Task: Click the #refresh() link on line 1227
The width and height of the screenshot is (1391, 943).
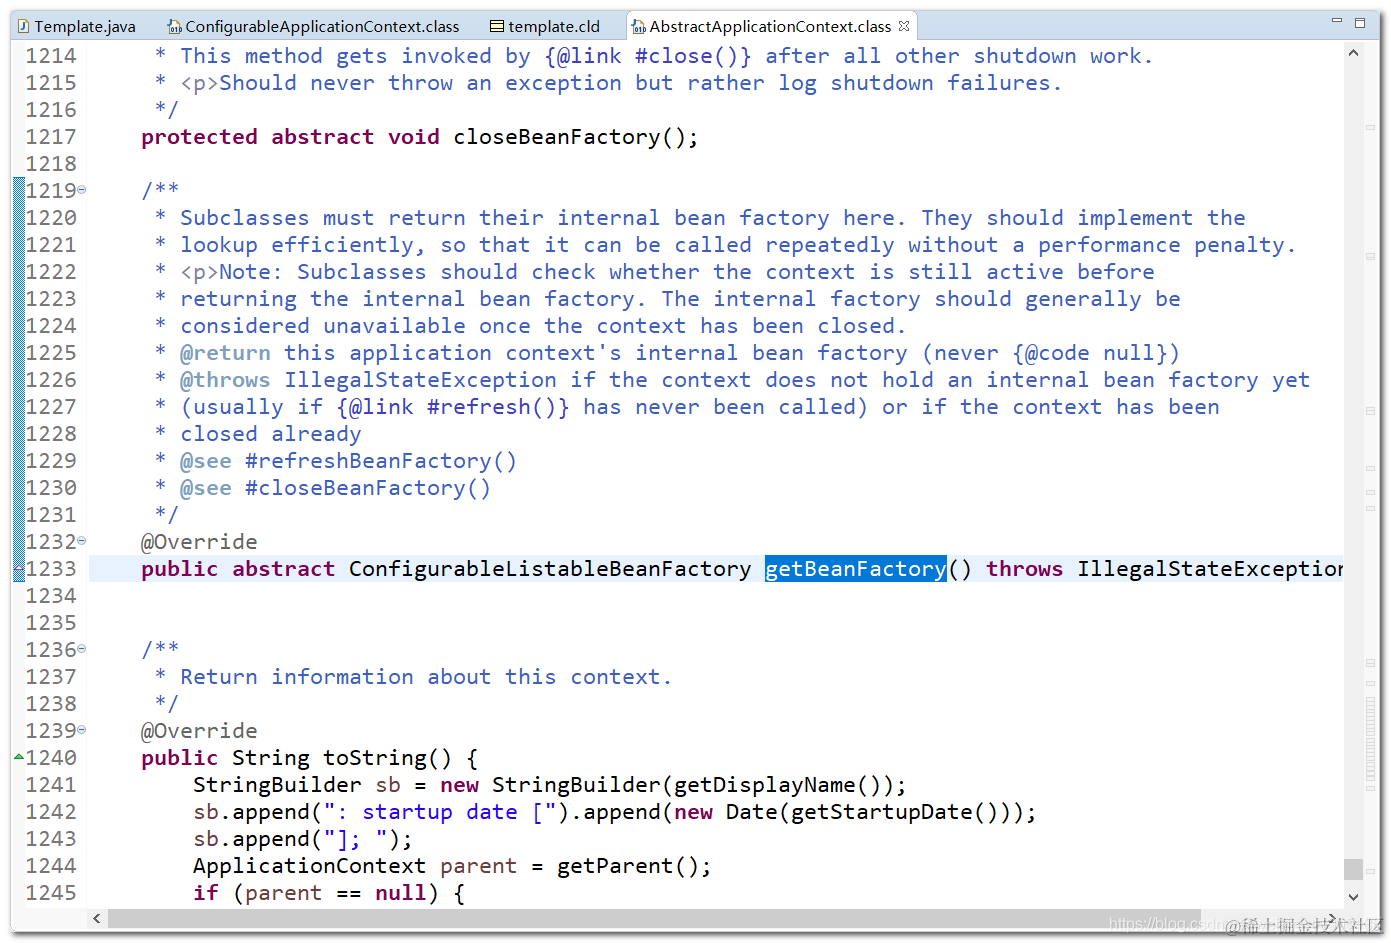Action: (491, 407)
